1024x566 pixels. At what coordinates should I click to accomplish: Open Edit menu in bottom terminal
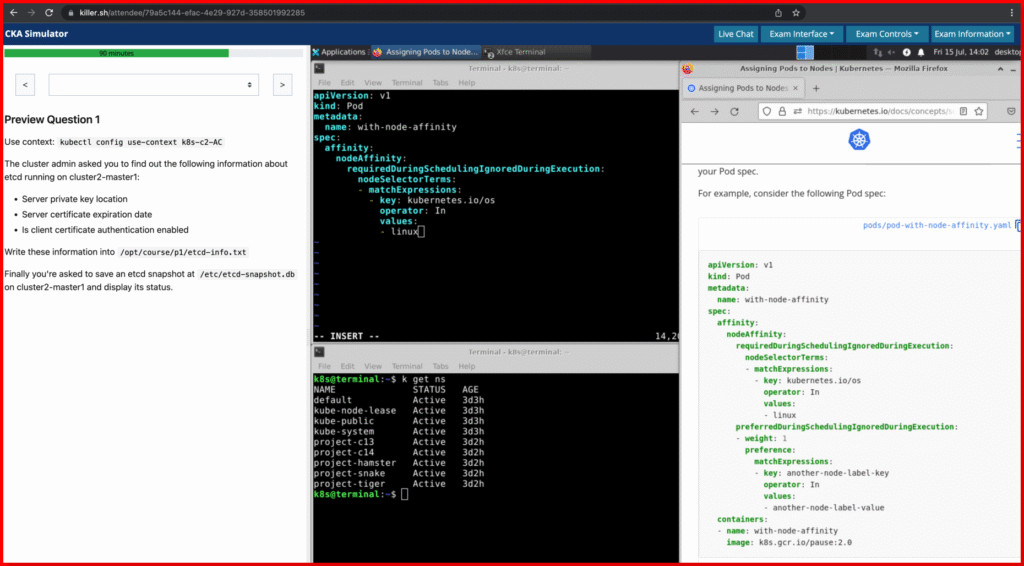click(347, 366)
